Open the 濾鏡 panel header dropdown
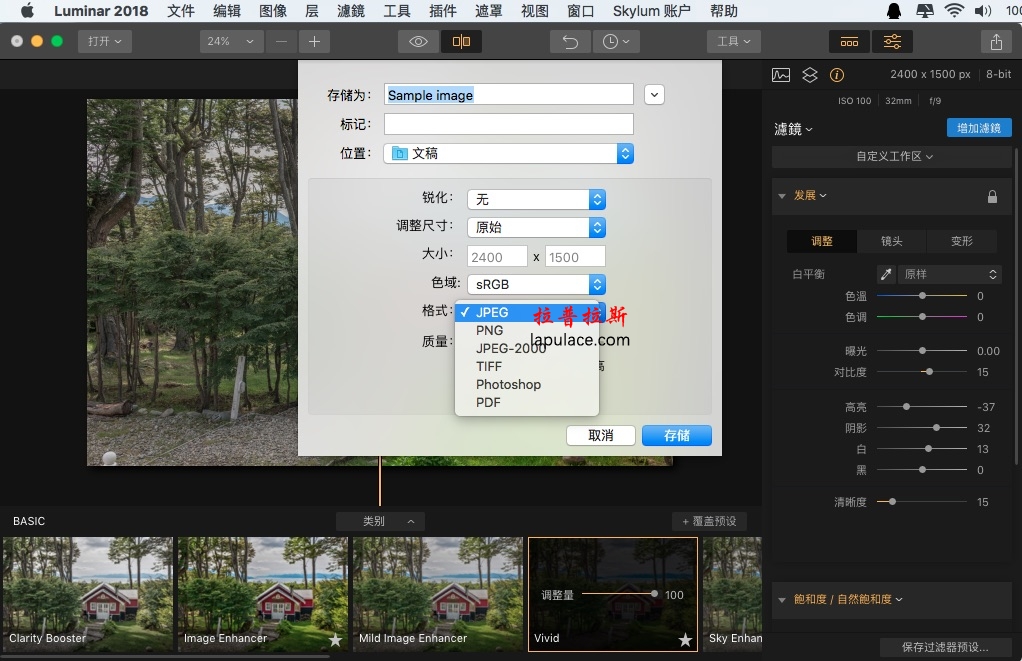 [x=793, y=129]
